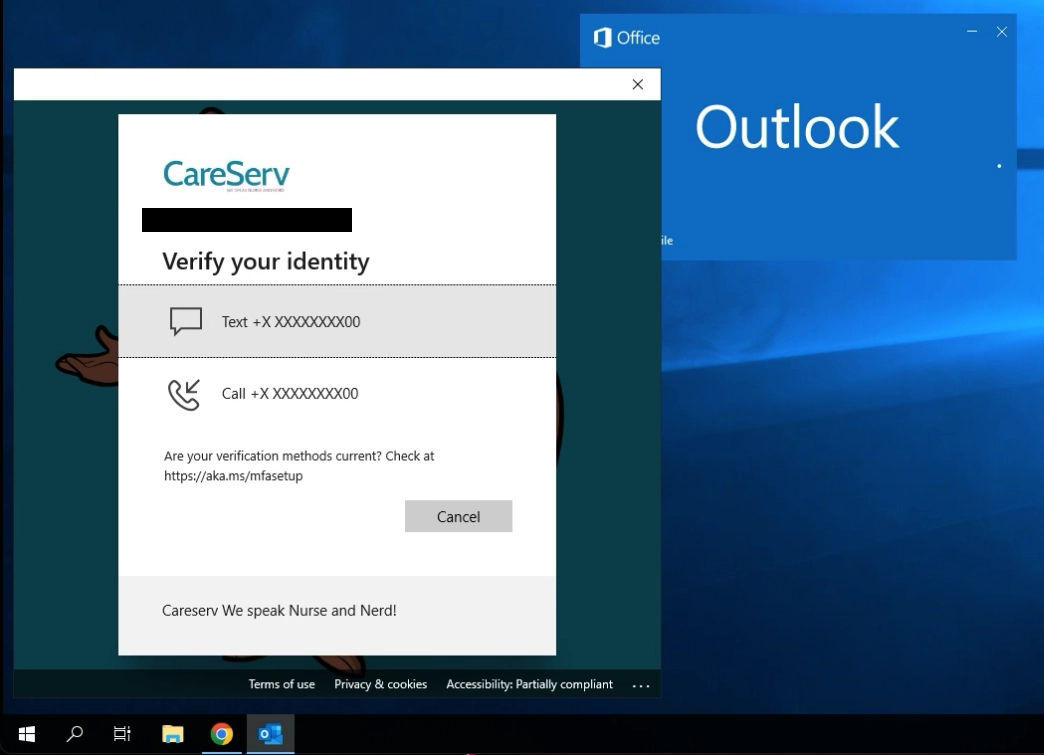
Task: Click the CareServ logo
Action: point(226,176)
